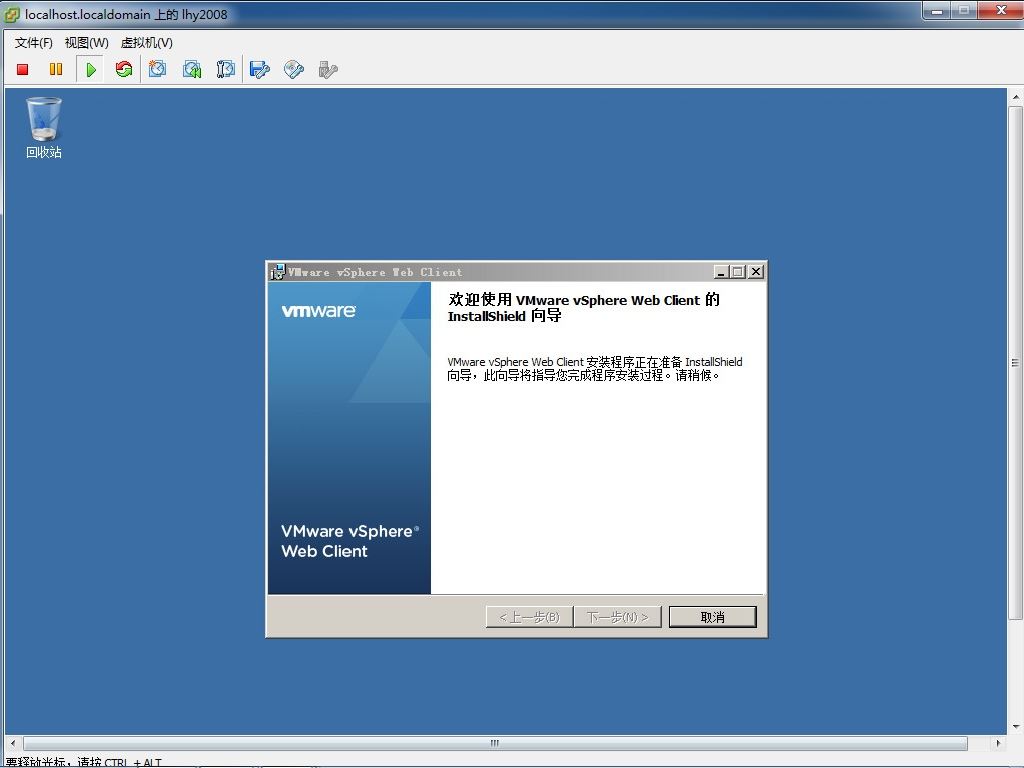1024x768 pixels.
Task: Click the vertical scrollbar thumb
Action: tap(1015, 362)
